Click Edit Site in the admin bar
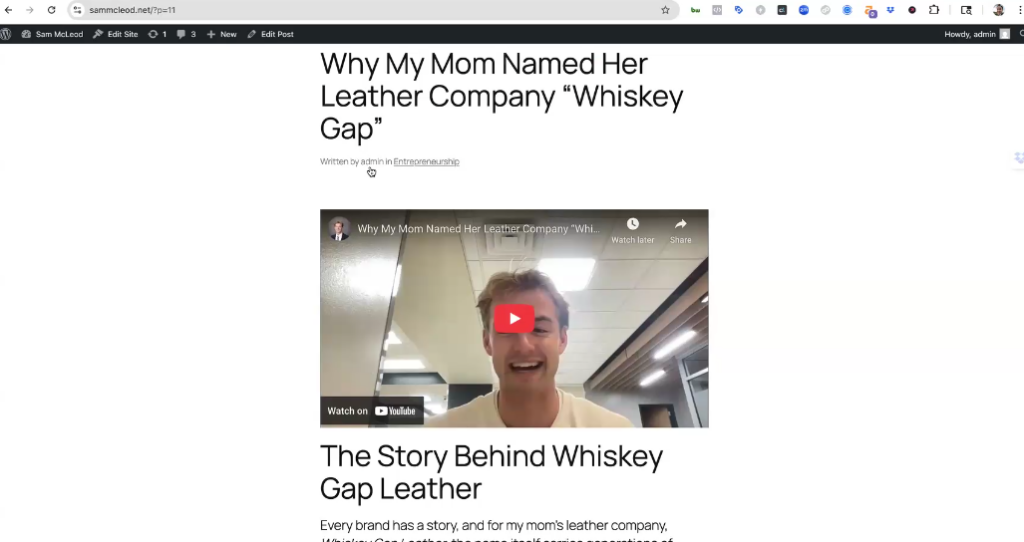This screenshot has width=1024, height=542. 116,34
